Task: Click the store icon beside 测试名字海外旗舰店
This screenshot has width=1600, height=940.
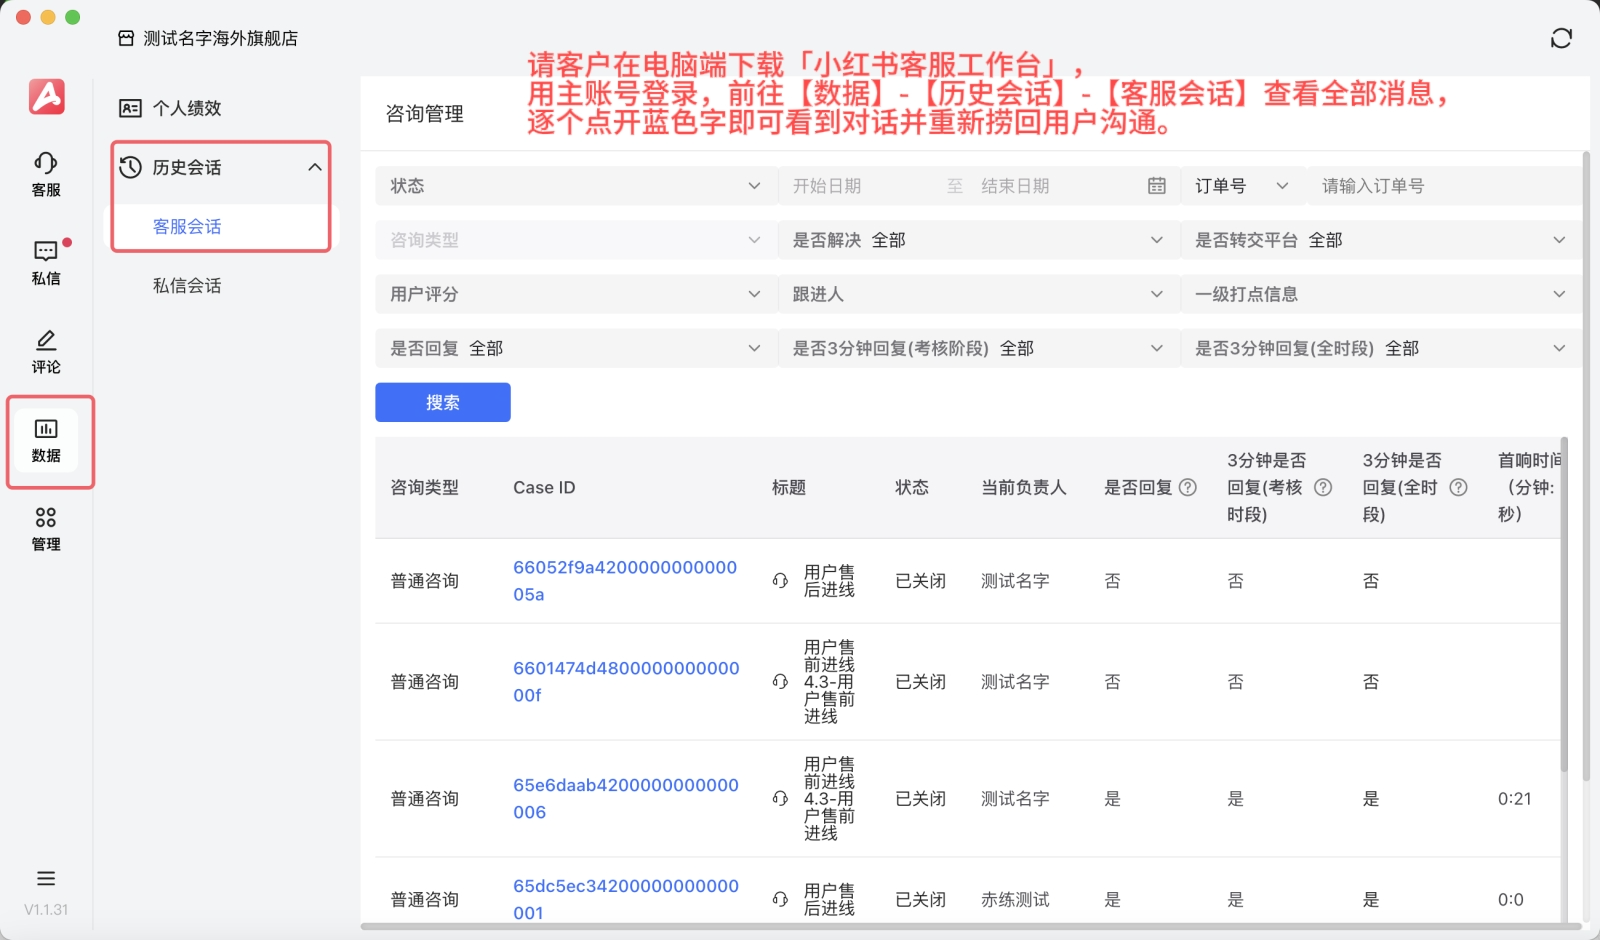Action: coord(126,38)
